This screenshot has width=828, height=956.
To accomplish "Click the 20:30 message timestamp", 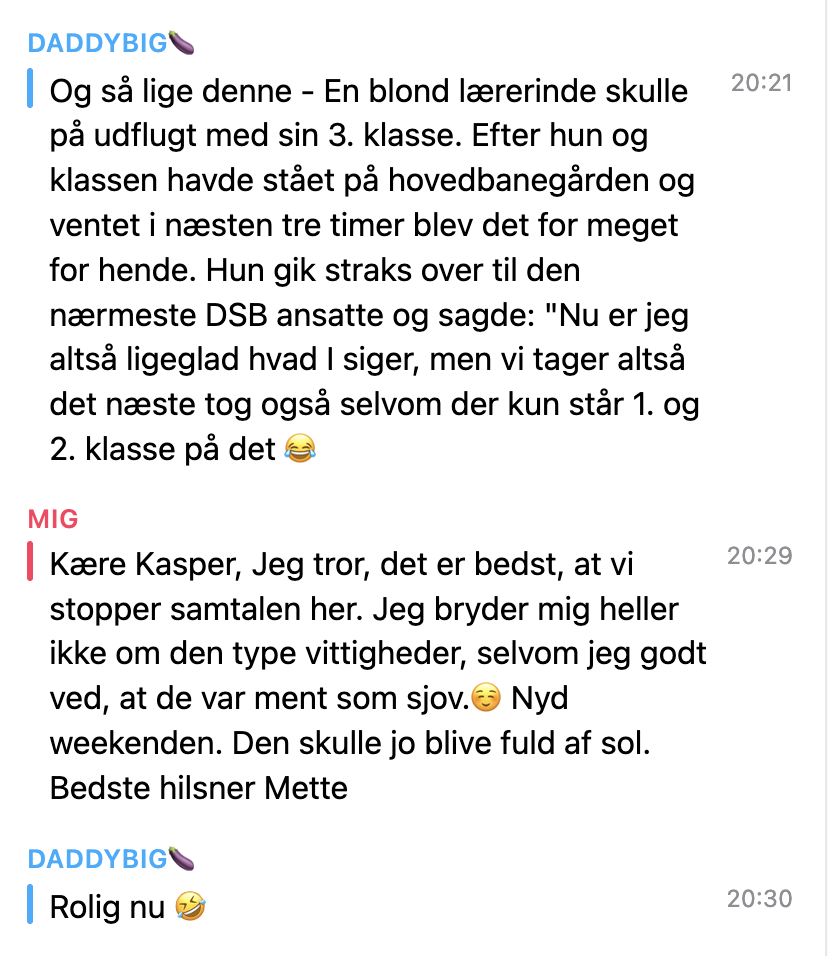I will (x=759, y=899).
